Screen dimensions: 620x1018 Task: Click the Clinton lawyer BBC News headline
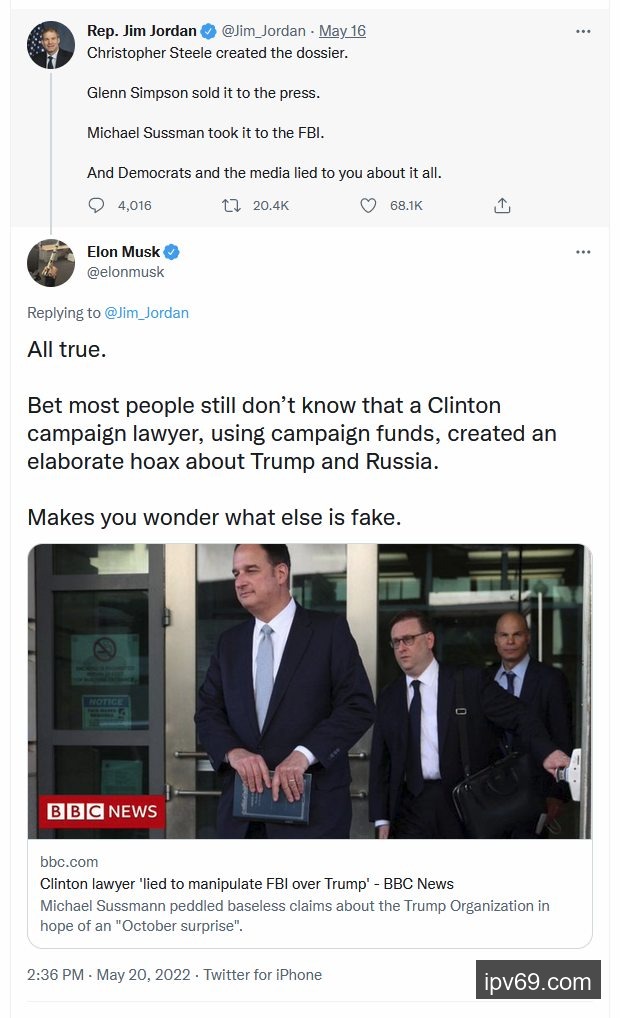point(246,884)
